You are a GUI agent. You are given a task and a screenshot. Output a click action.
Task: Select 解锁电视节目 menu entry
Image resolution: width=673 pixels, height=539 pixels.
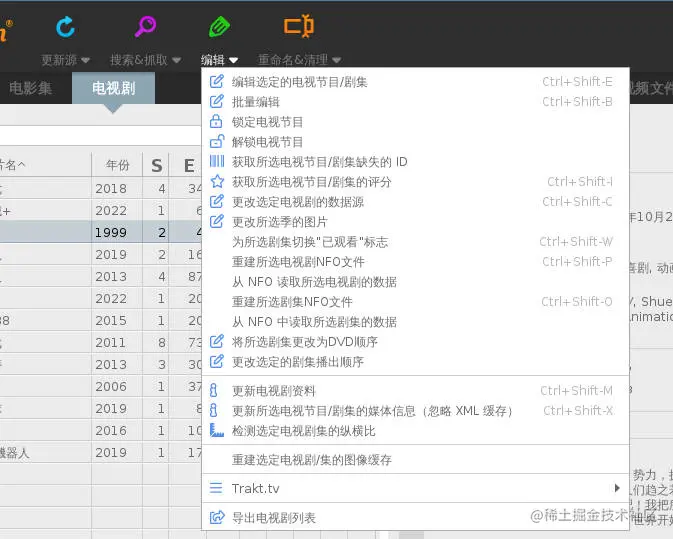(415, 142)
